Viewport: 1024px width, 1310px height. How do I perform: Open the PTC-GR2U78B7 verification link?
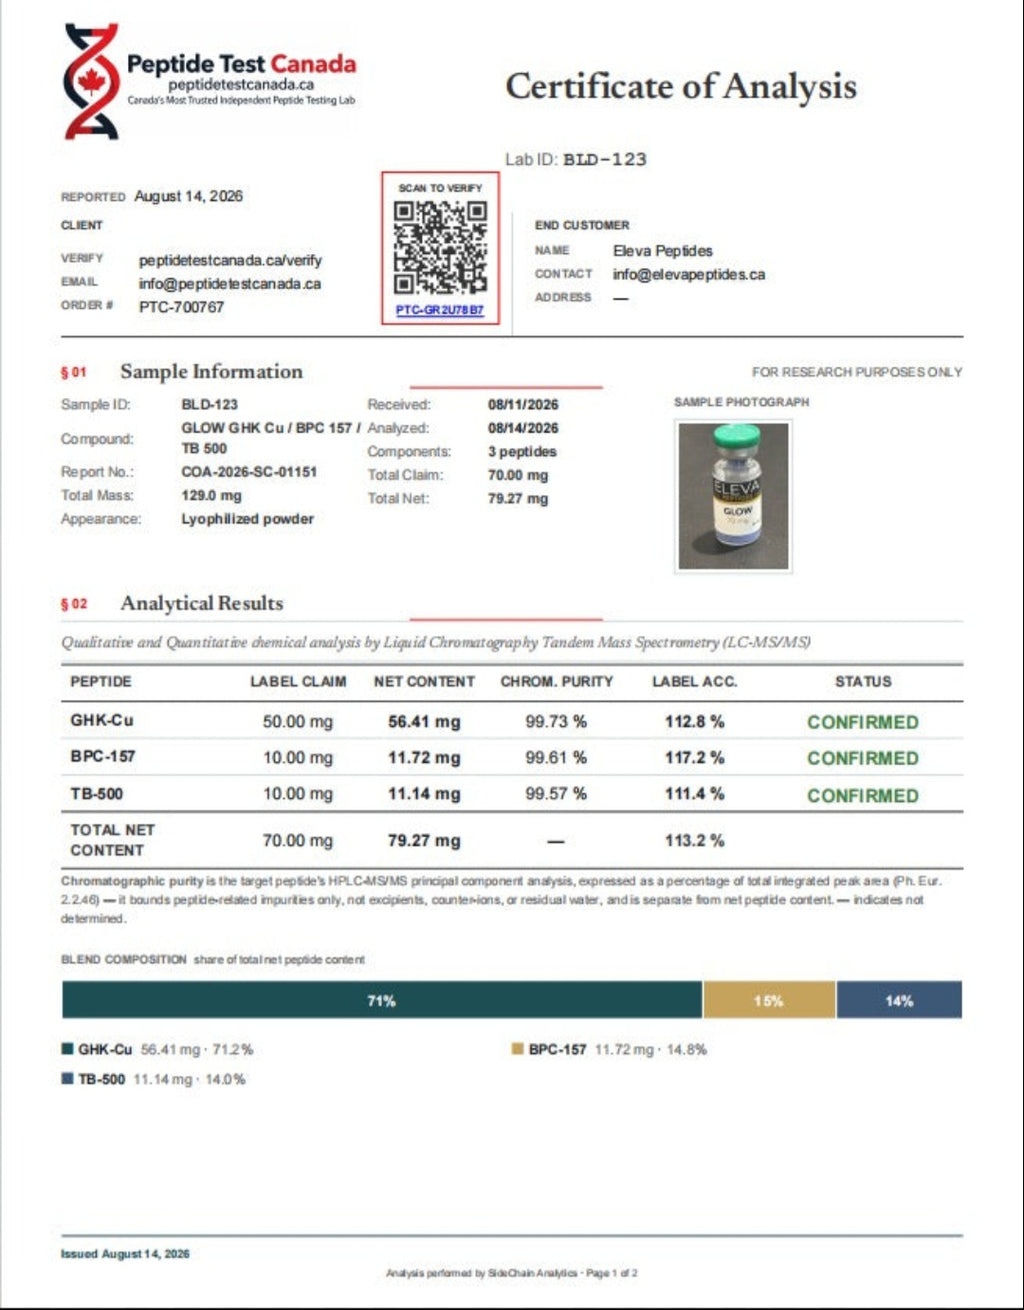tap(440, 310)
